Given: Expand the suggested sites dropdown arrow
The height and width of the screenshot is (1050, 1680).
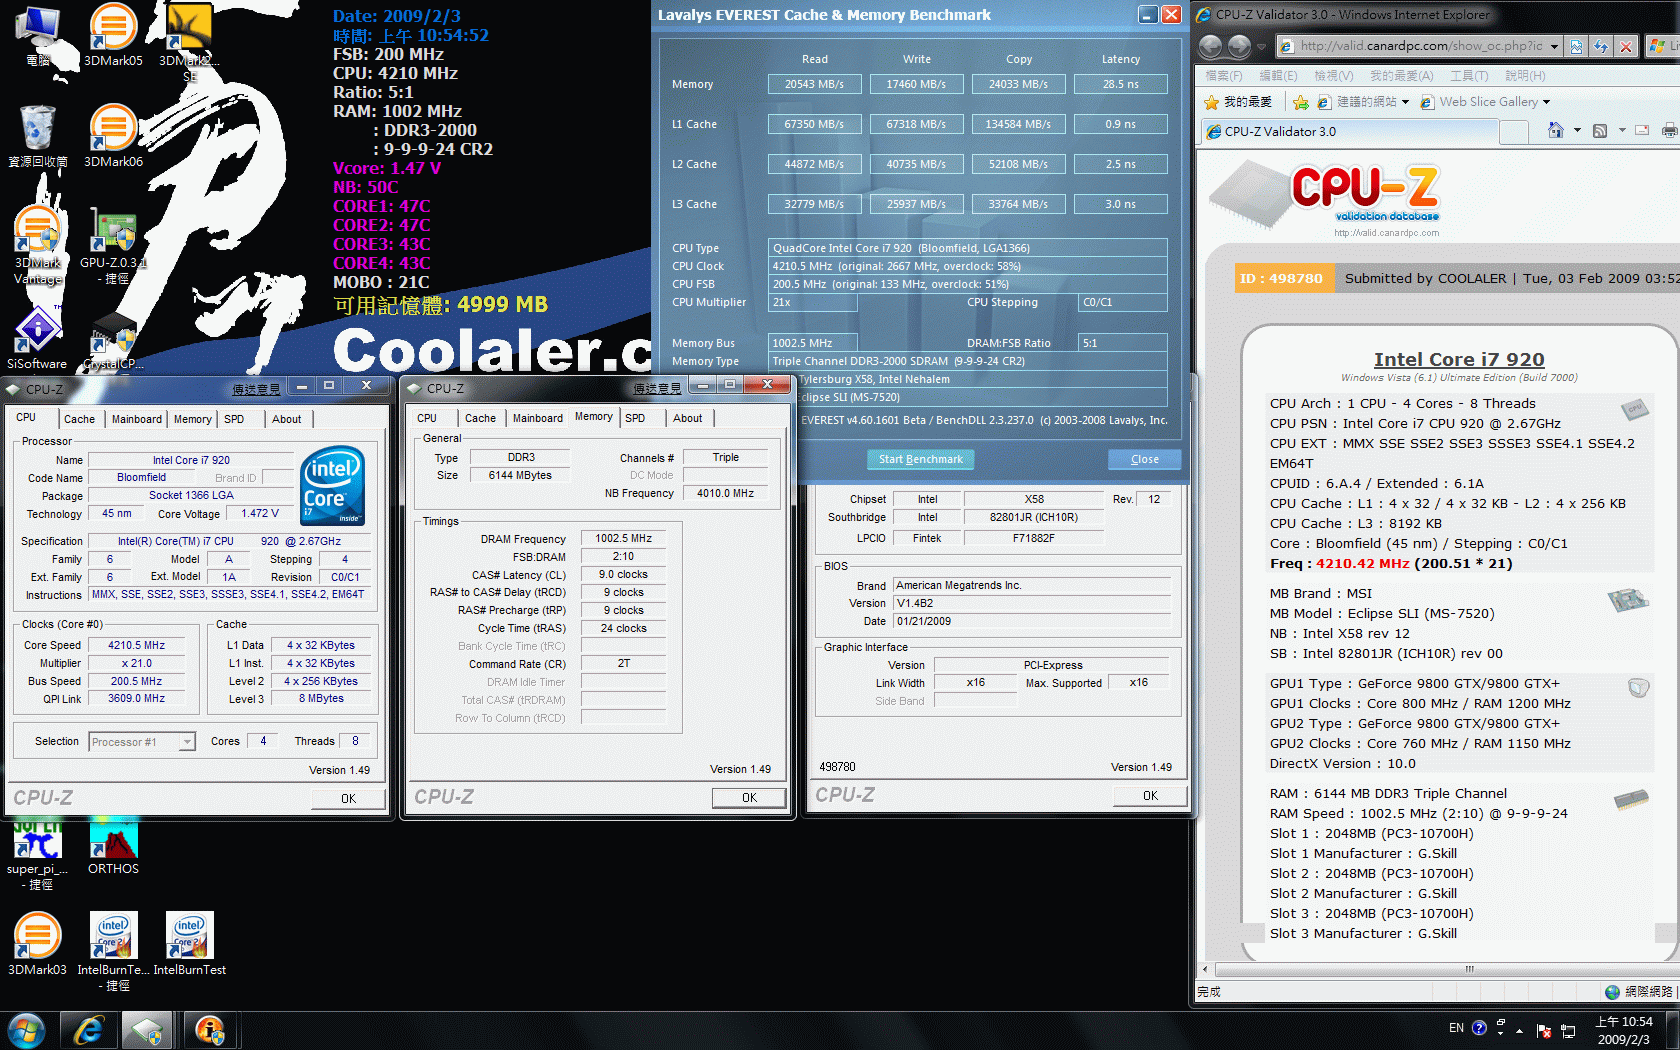Looking at the screenshot, I should click(1405, 102).
